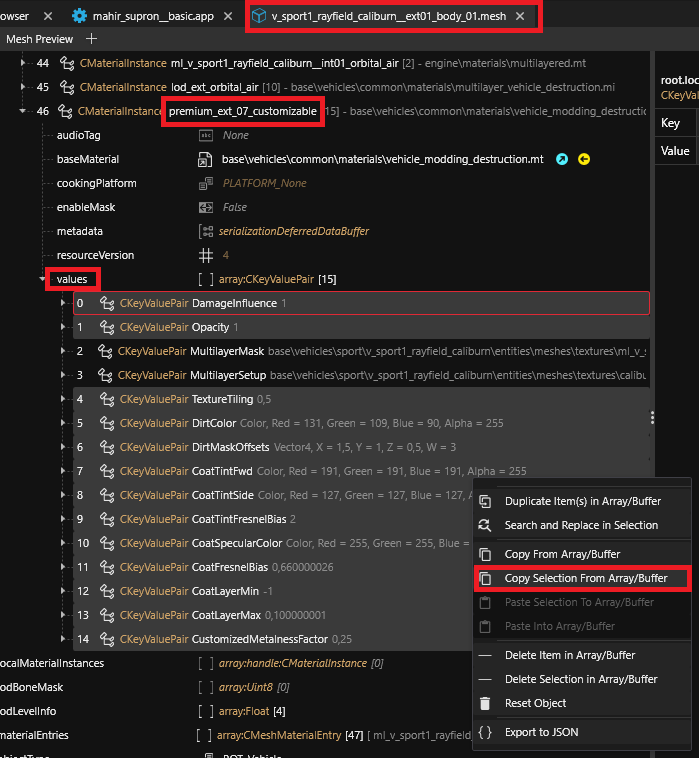
Task: Choose Copy Selection From Array/Buffer
Action: pos(585,578)
